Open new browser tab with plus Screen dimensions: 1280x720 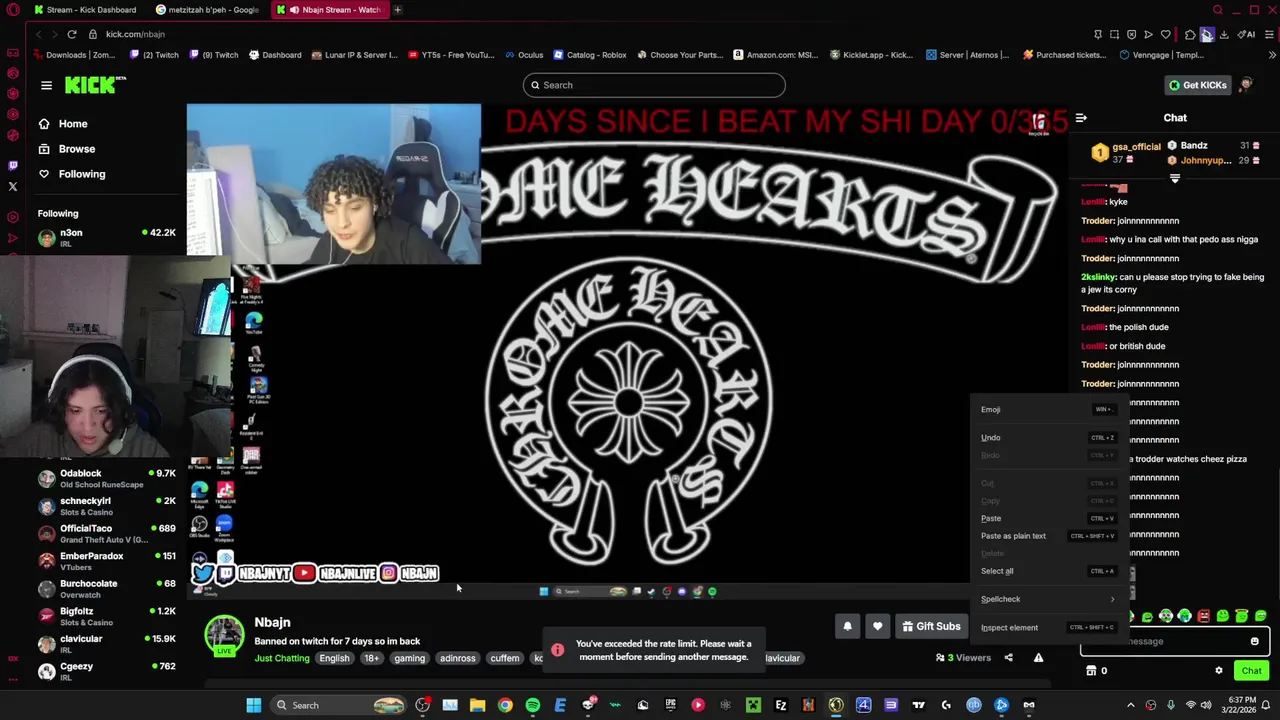point(397,10)
